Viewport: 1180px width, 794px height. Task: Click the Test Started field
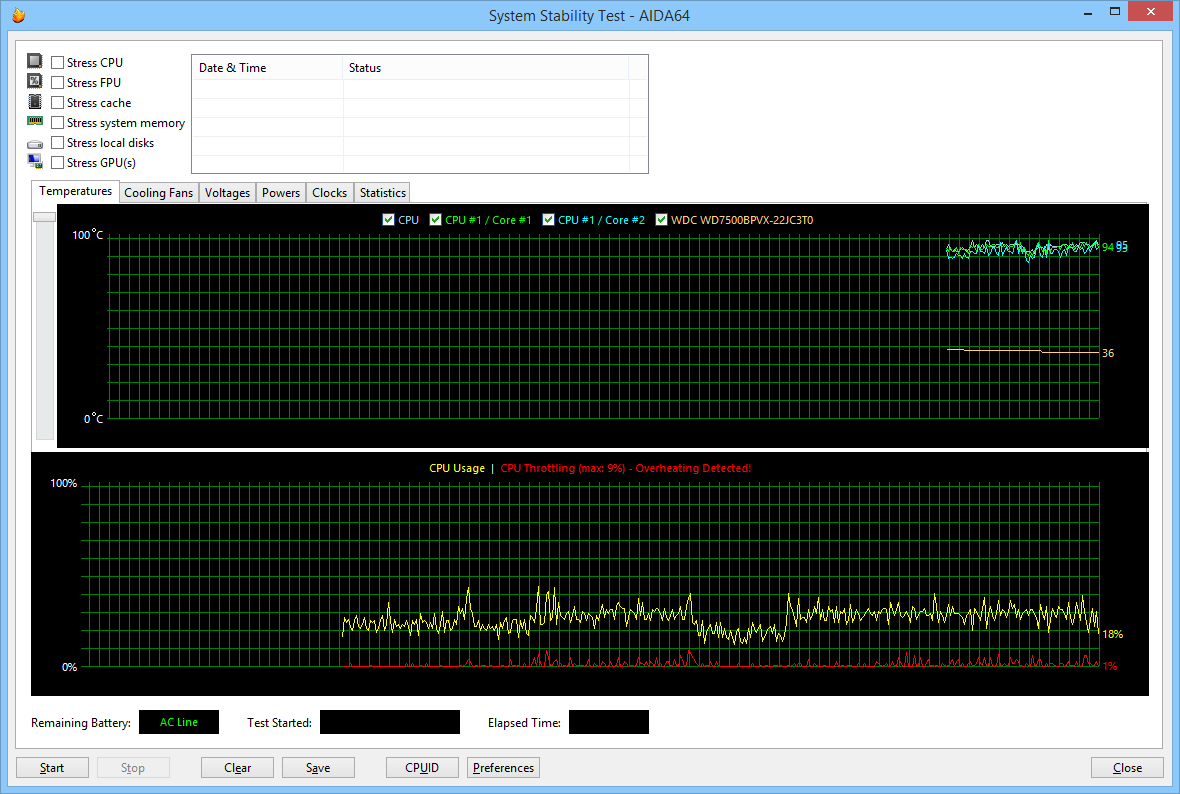point(390,722)
